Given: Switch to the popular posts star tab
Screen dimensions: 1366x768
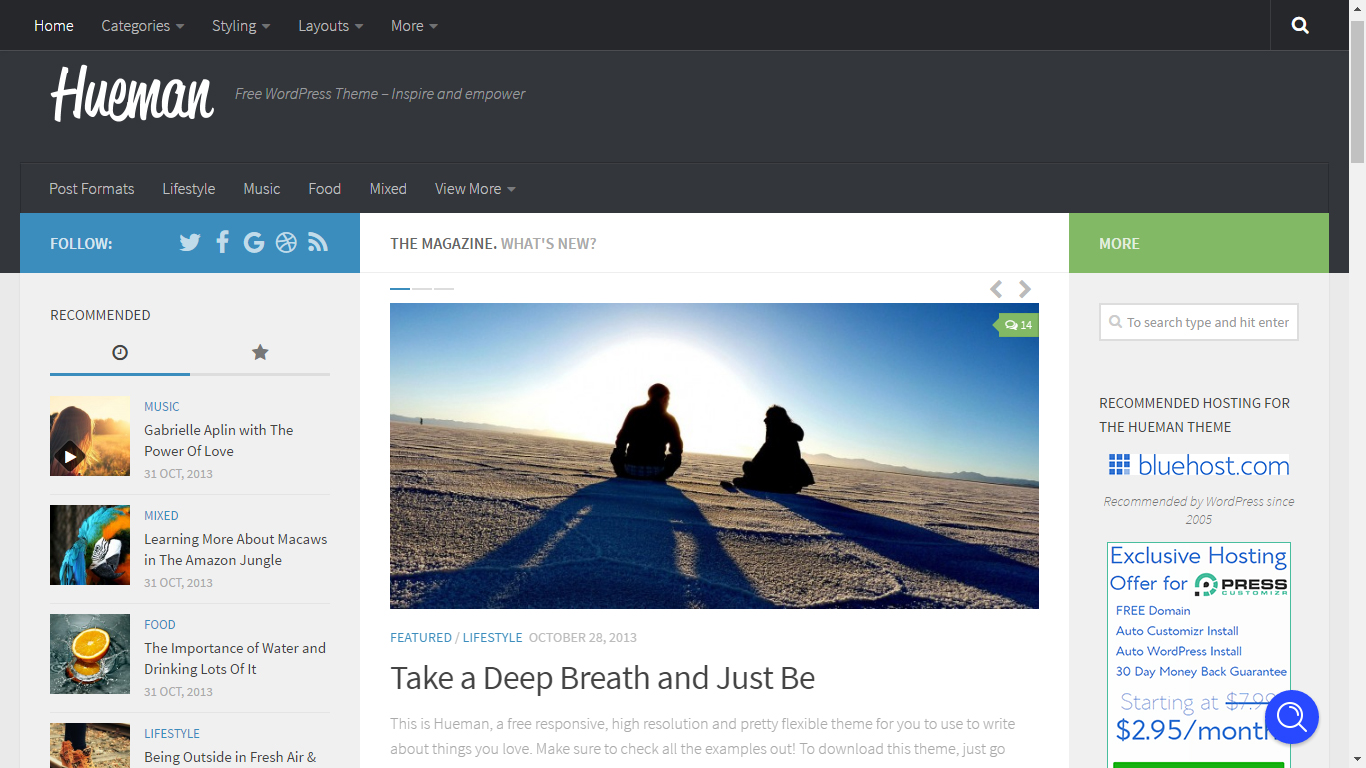Looking at the screenshot, I should click(260, 352).
